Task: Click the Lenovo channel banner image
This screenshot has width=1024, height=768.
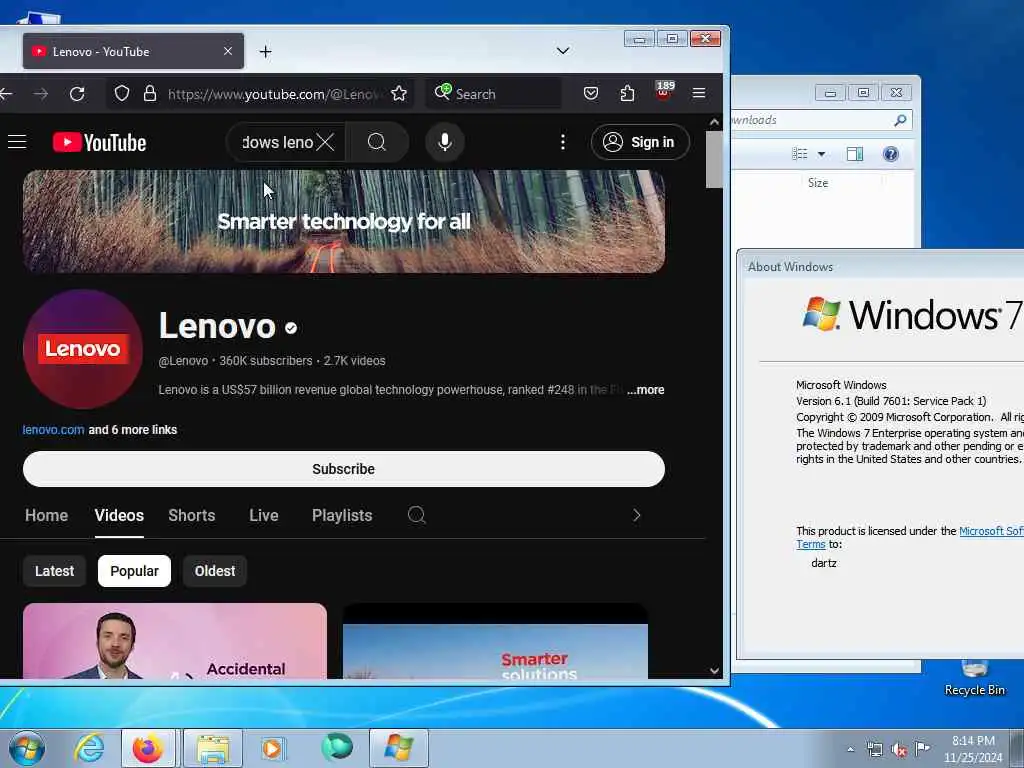Action: [344, 221]
